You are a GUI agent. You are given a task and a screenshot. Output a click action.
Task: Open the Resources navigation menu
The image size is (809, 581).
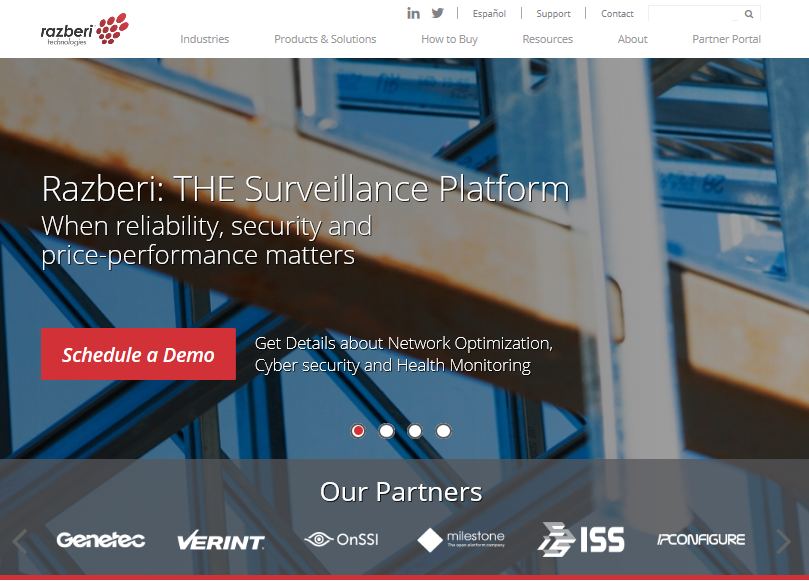[547, 39]
